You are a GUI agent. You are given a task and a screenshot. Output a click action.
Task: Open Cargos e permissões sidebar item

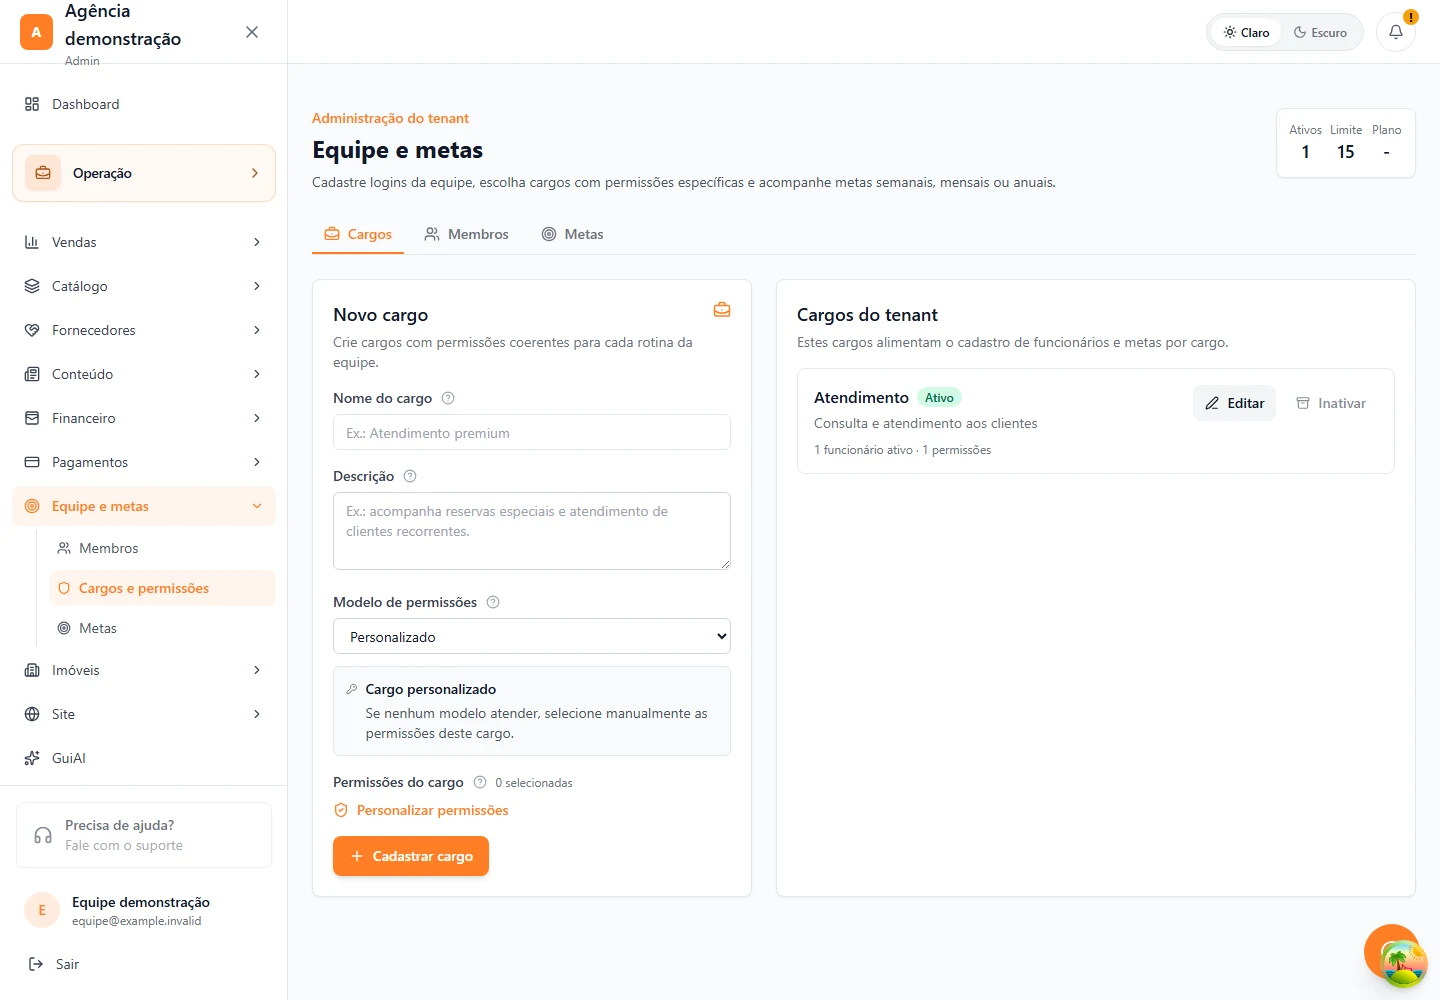(162, 588)
